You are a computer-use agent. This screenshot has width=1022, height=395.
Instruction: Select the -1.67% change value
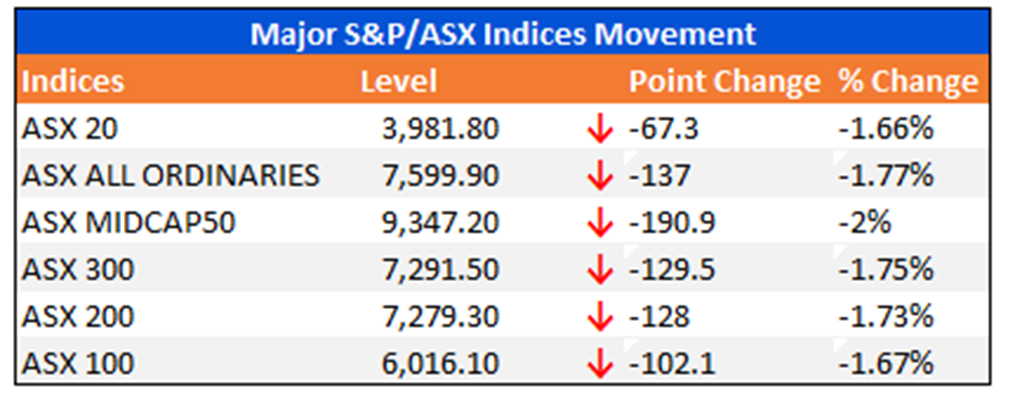886,364
